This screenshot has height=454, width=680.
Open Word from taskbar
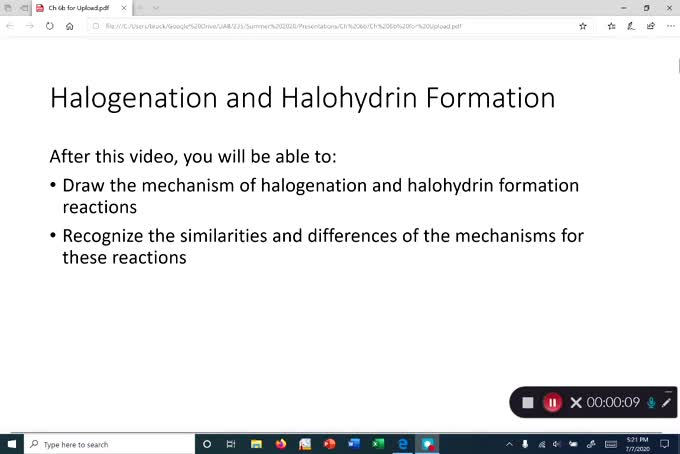click(354, 444)
